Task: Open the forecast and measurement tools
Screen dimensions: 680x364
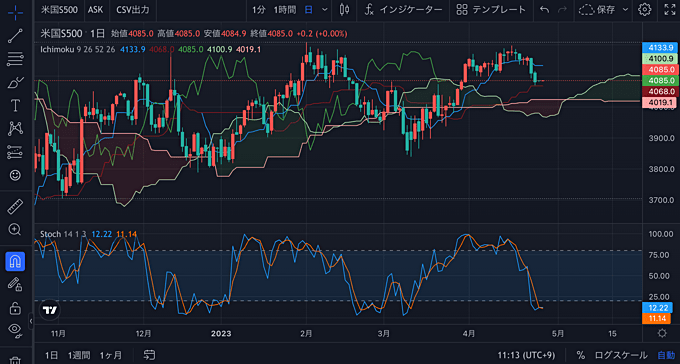Action: [x=16, y=152]
